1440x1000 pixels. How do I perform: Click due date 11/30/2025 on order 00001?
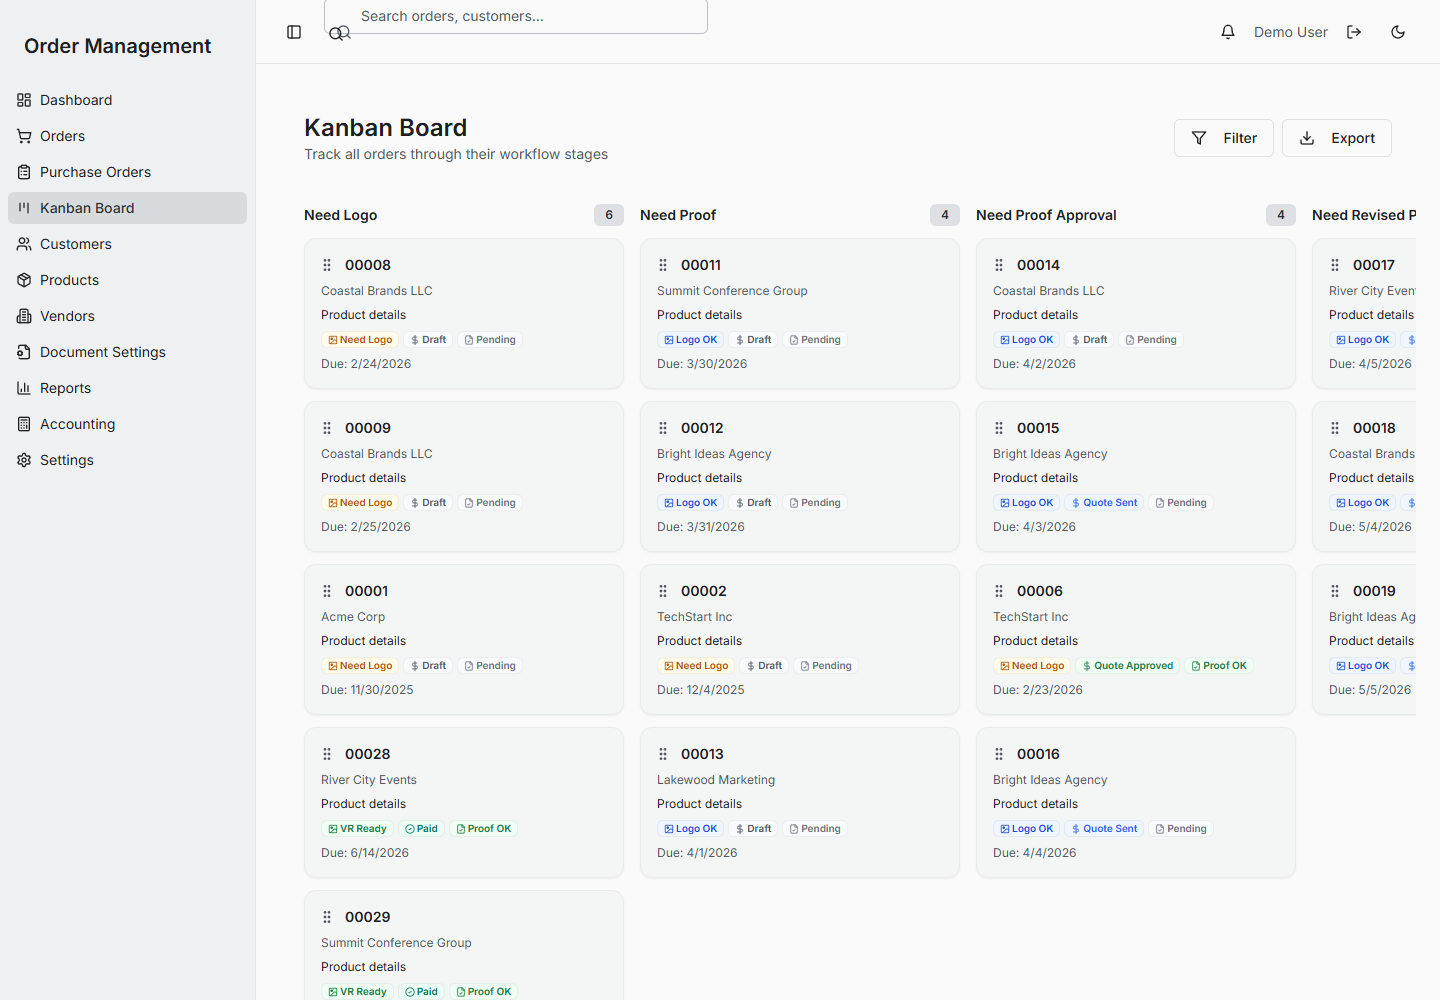pyautogui.click(x=367, y=690)
